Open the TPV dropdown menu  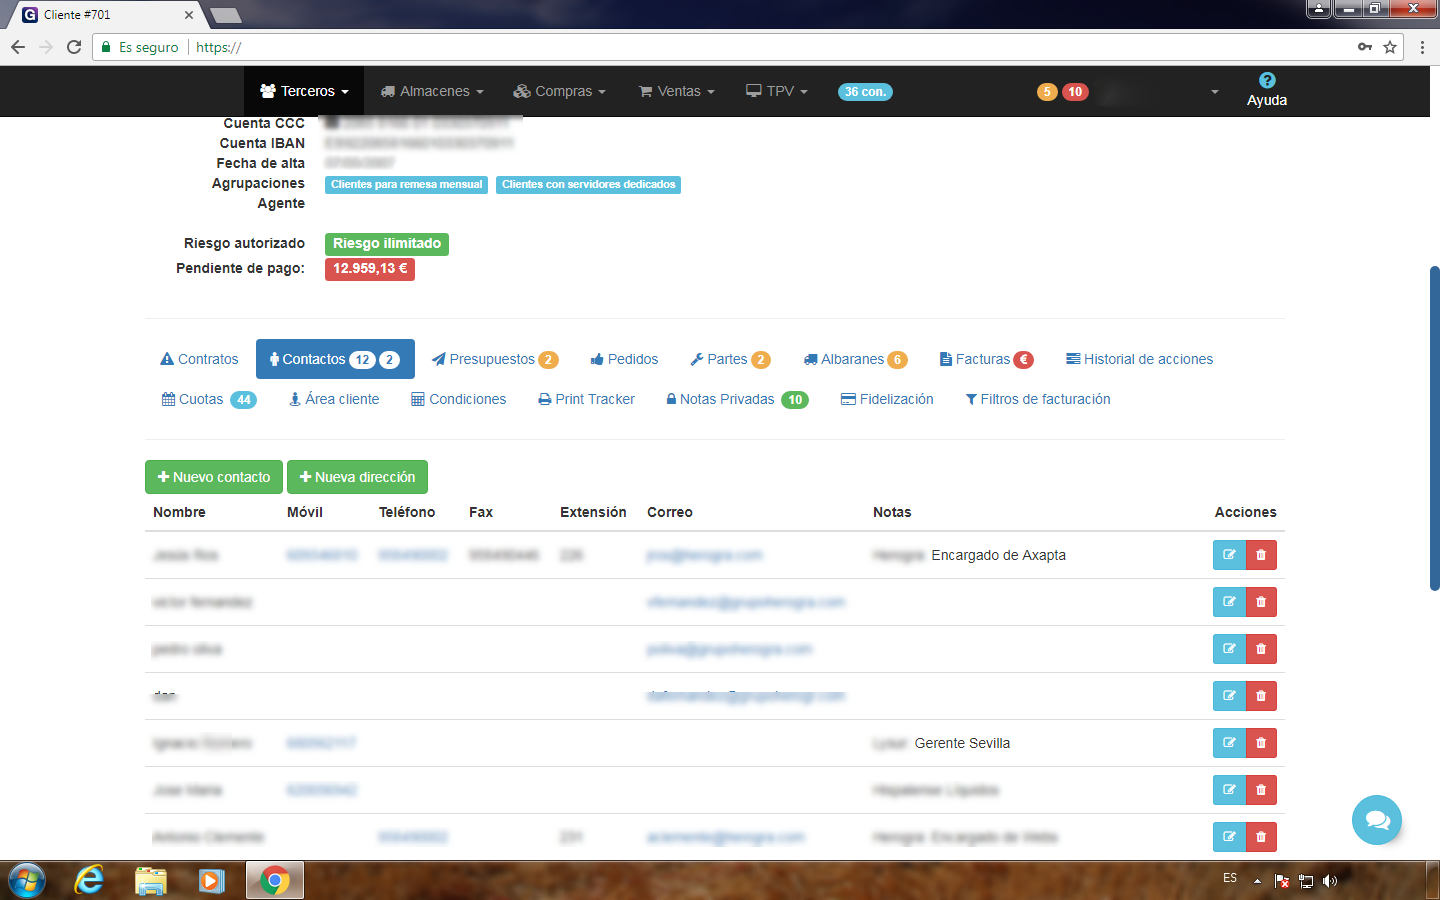point(777,91)
